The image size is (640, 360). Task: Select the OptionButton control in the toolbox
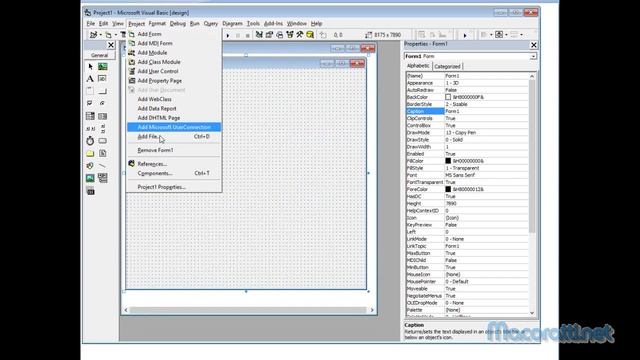[102, 103]
